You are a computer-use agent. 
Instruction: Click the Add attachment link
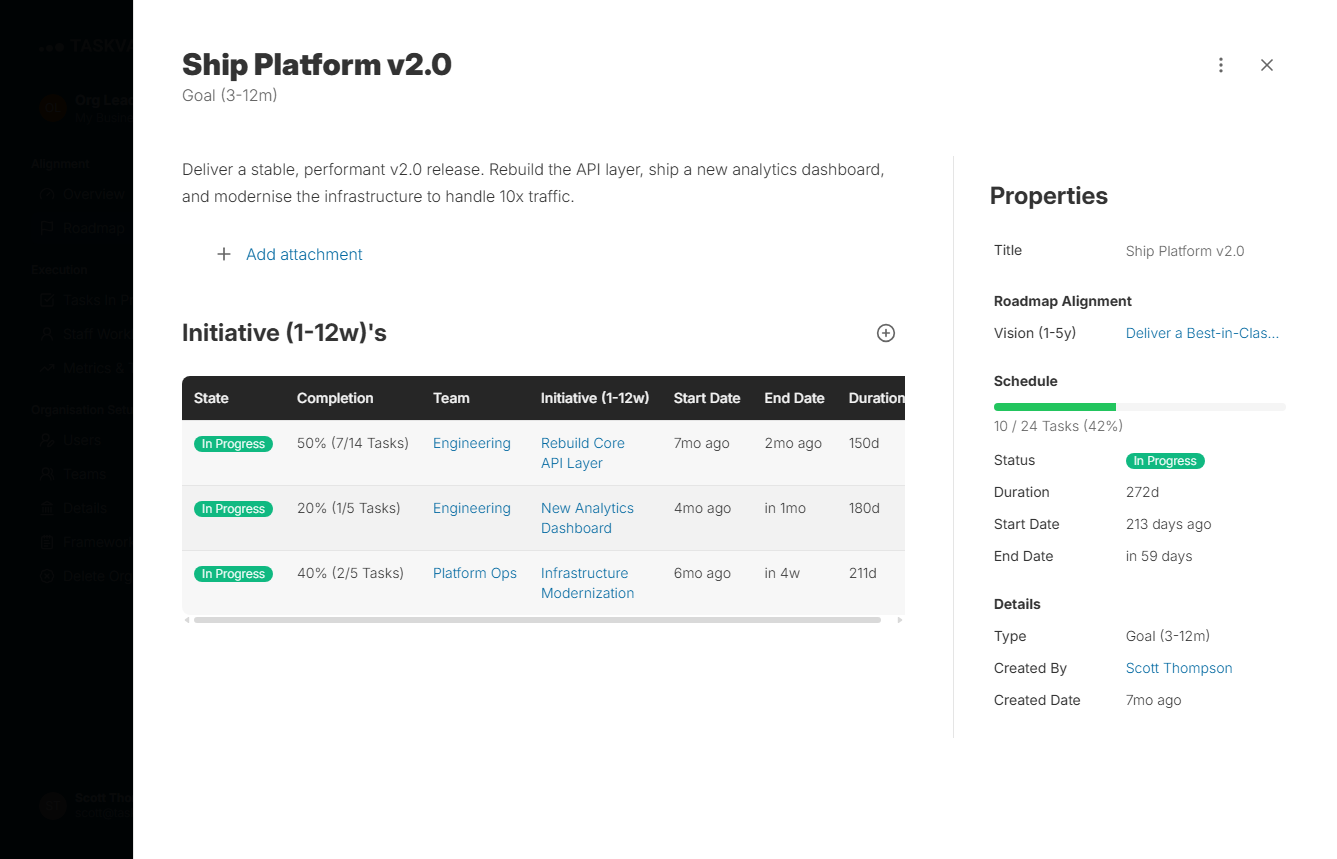coord(304,254)
